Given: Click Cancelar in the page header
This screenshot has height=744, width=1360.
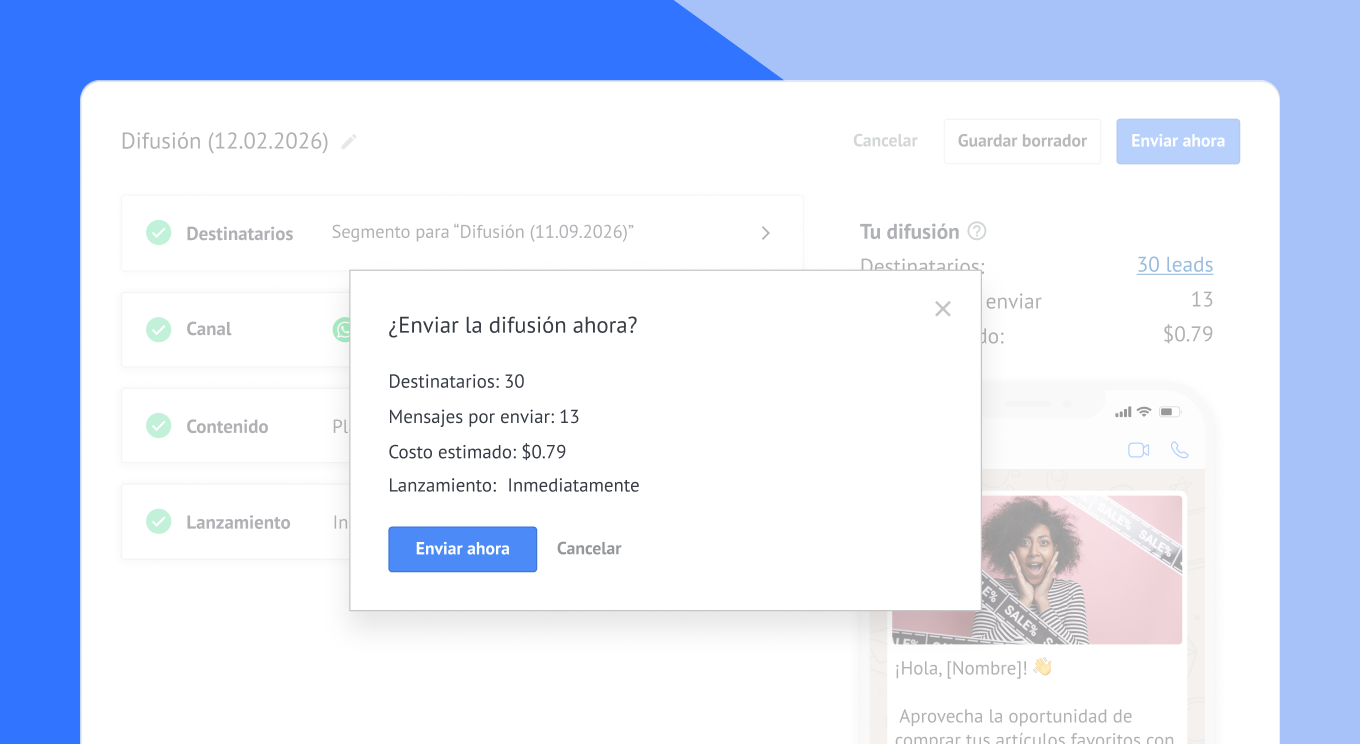Looking at the screenshot, I should click(x=885, y=141).
